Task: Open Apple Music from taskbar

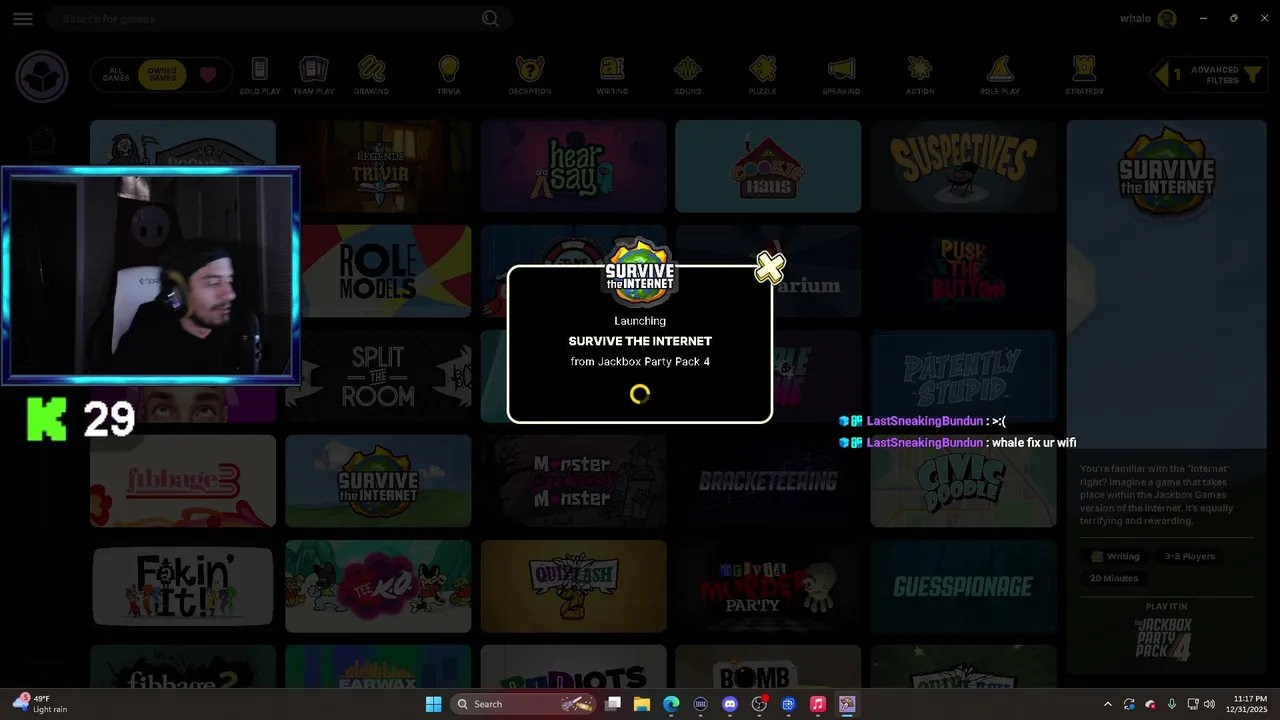Action: pos(818,704)
